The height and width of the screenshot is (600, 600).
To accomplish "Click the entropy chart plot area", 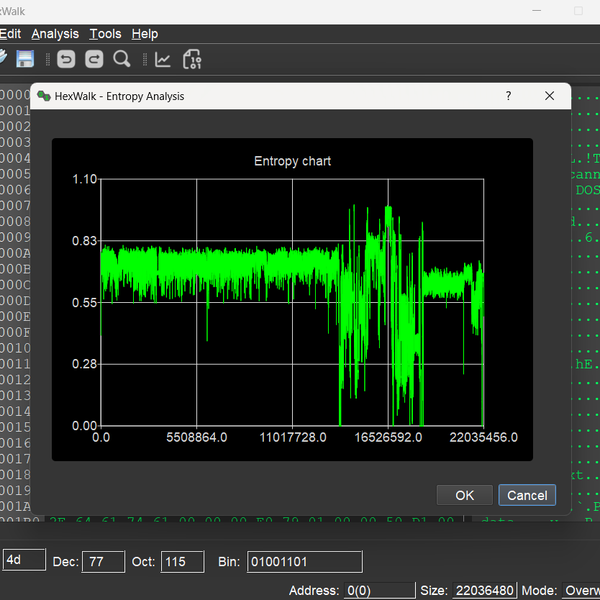I will [x=292, y=302].
